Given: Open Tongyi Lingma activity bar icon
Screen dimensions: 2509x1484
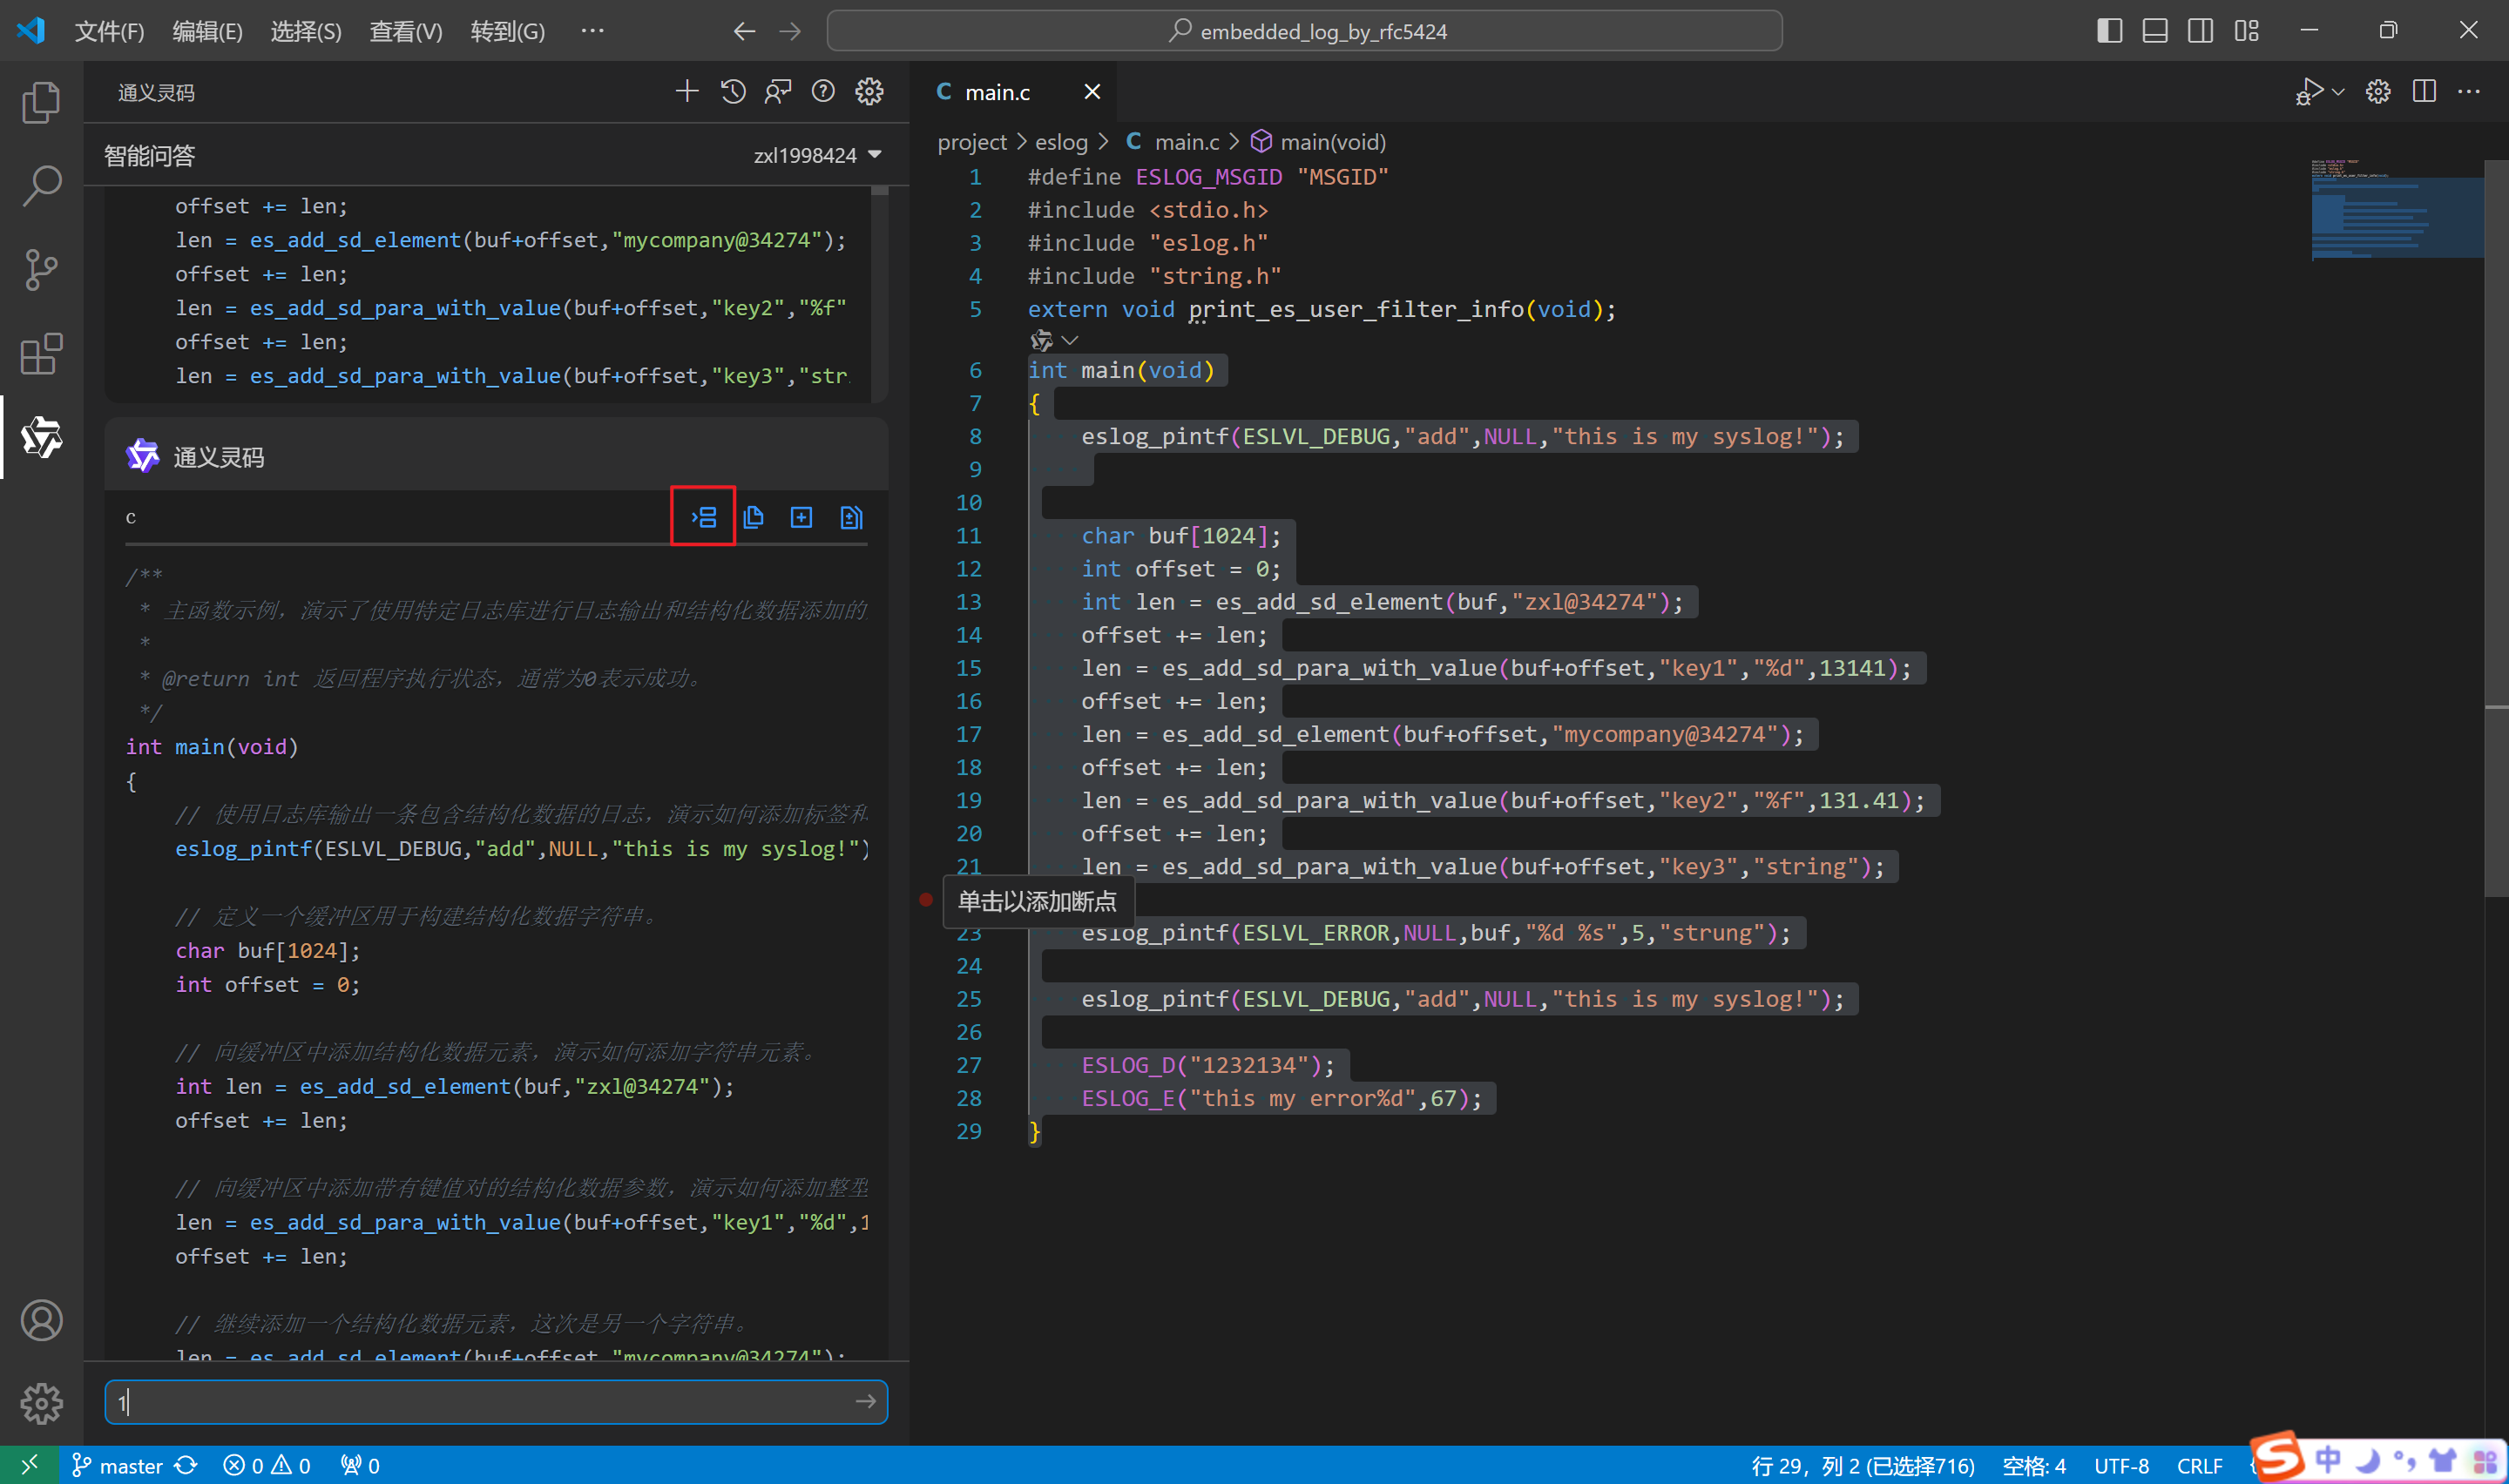Looking at the screenshot, I should pos(41,437).
